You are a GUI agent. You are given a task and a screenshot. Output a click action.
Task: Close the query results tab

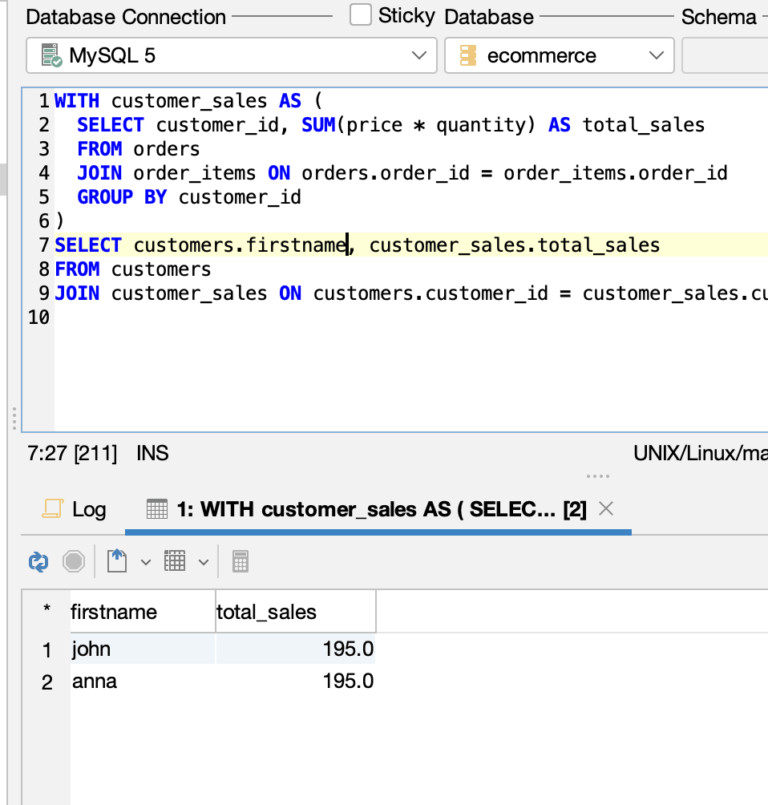(606, 508)
